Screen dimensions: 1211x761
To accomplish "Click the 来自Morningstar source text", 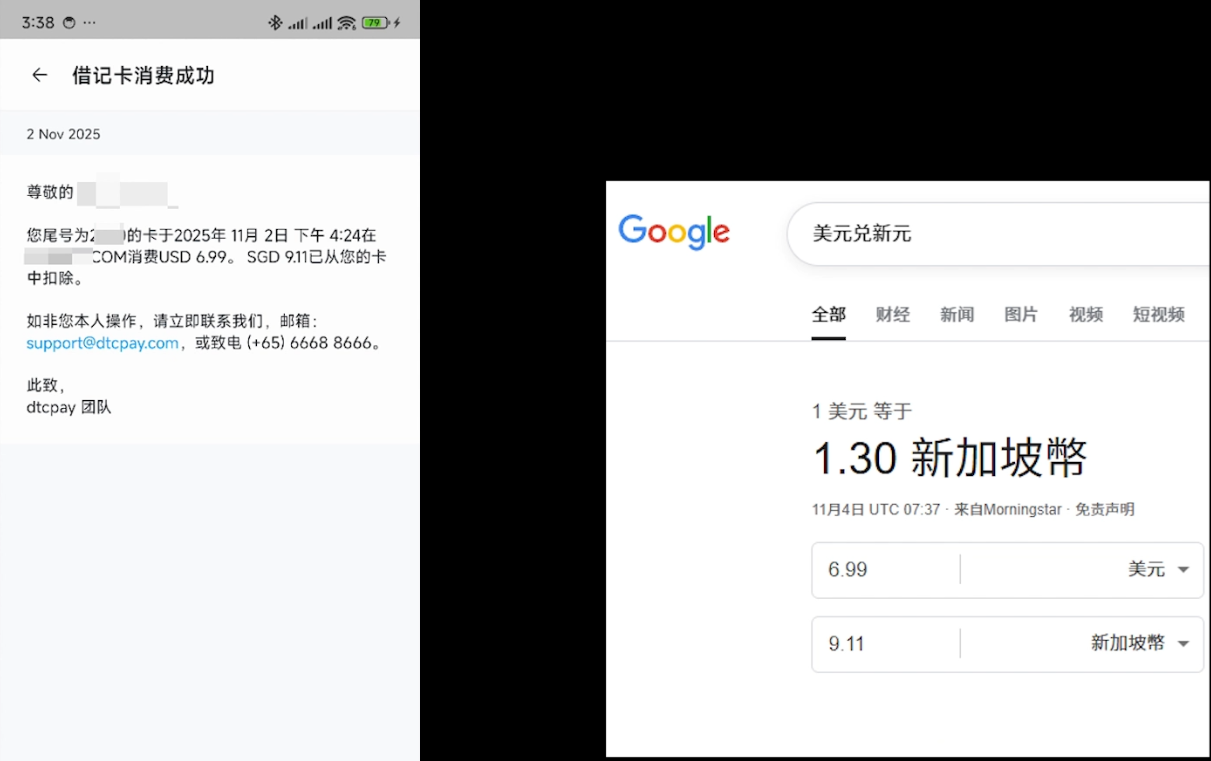I will coord(1008,509).
